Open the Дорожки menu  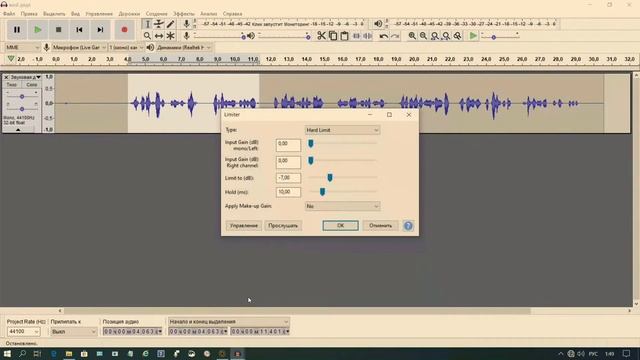click(129, 13)
